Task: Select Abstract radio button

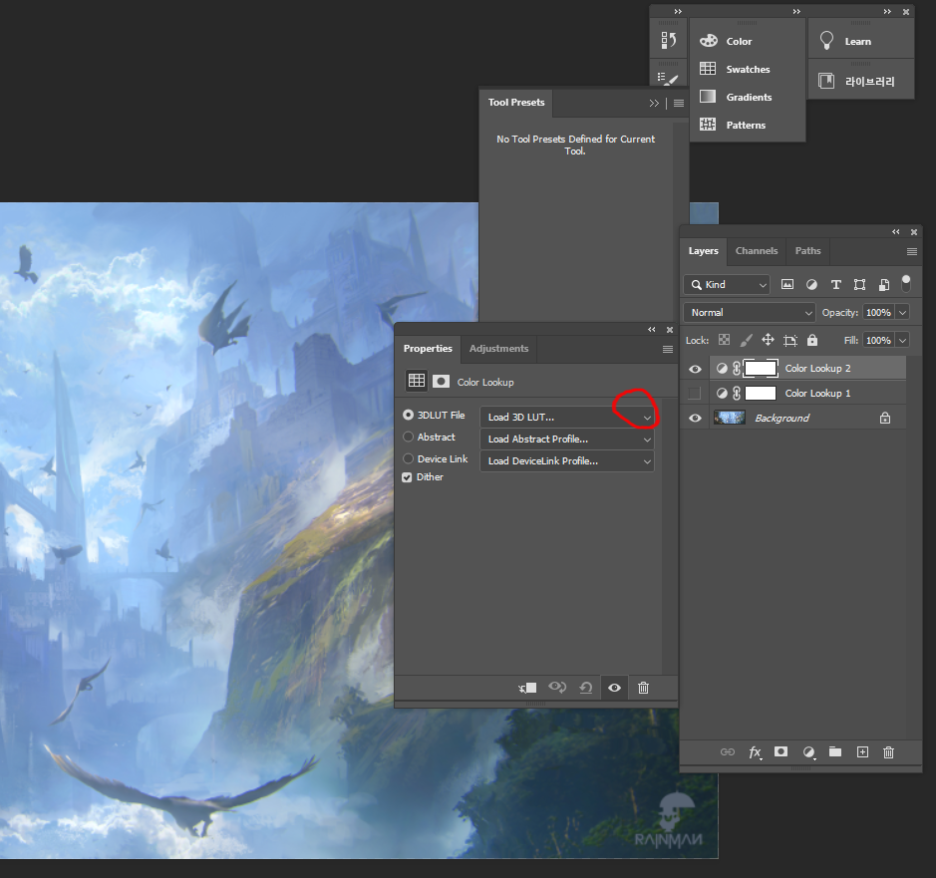Action: coord(408,437)
